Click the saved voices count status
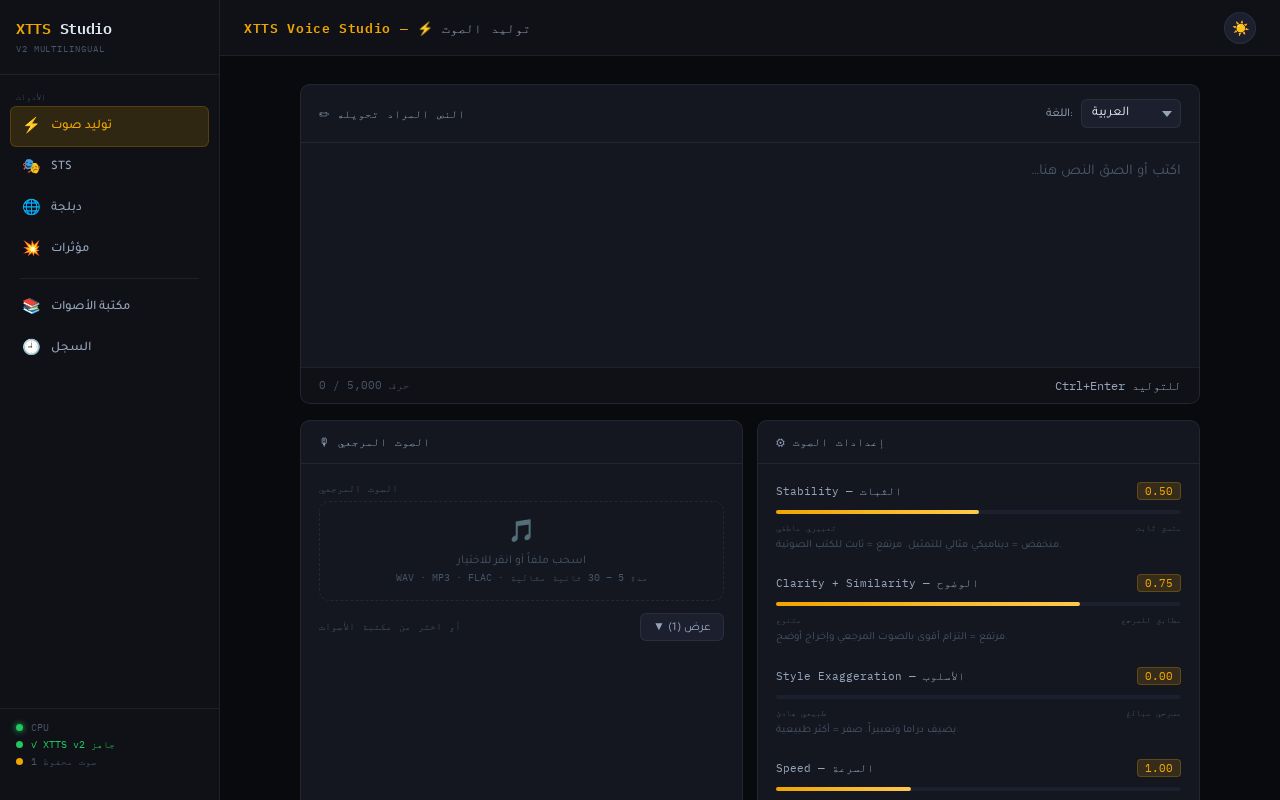Screen dimensions: 1280x800 (64, 762)
